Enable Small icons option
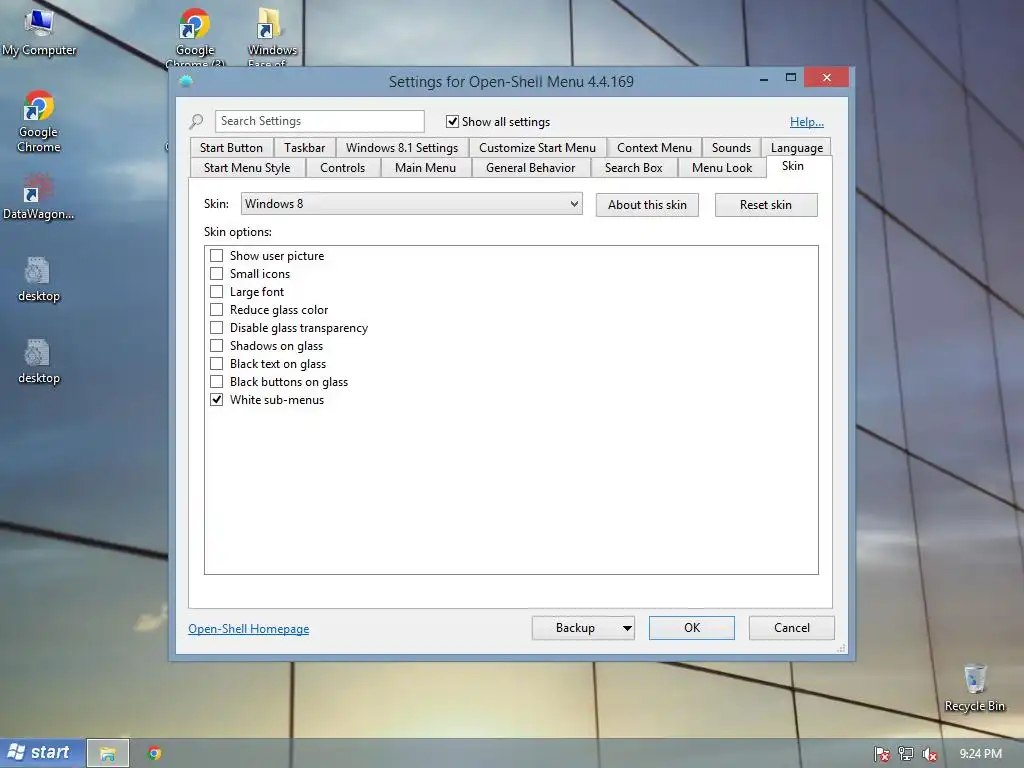Image resolution: width=1024 pixels, height=768 pixels. [216, 274]
